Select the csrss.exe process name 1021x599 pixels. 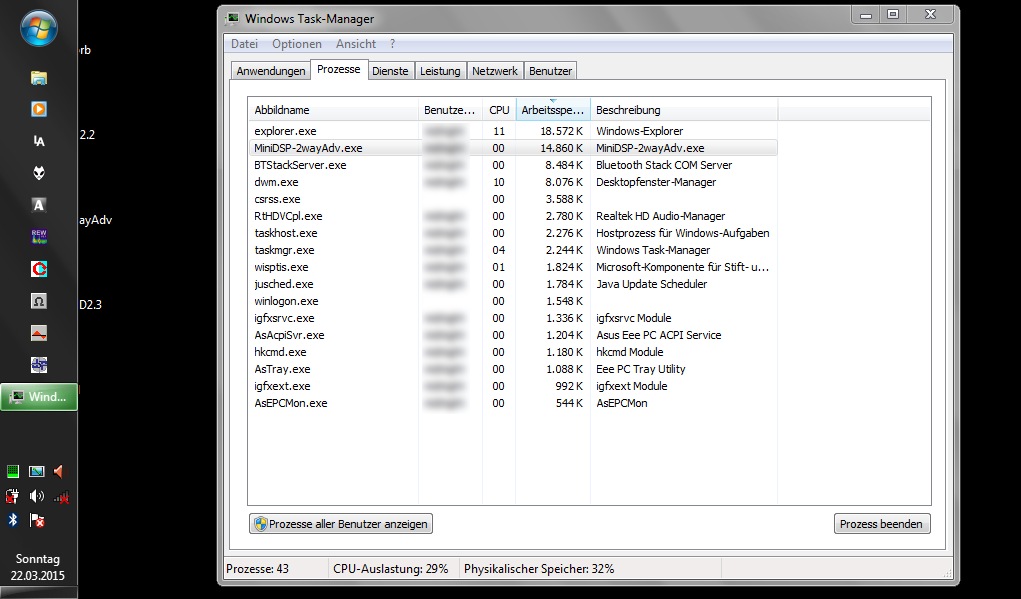277,199
